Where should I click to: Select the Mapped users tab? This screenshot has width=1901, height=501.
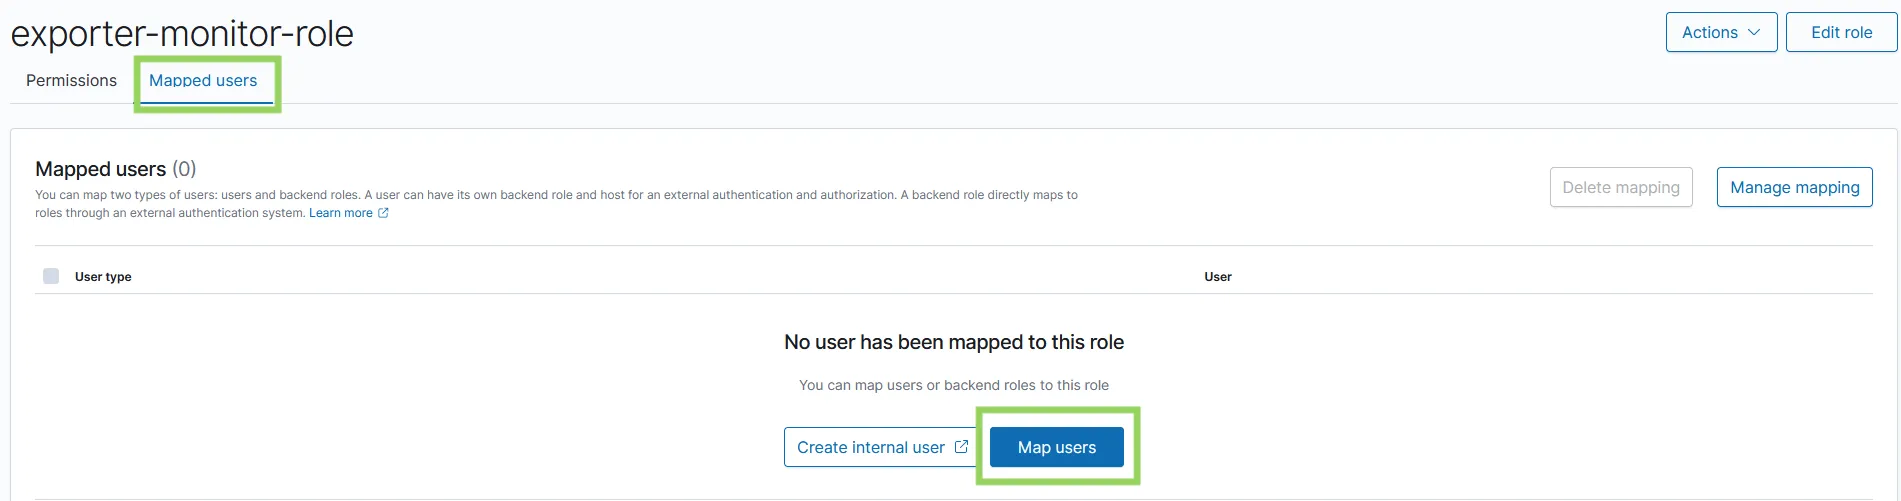[x=203, y=80]
